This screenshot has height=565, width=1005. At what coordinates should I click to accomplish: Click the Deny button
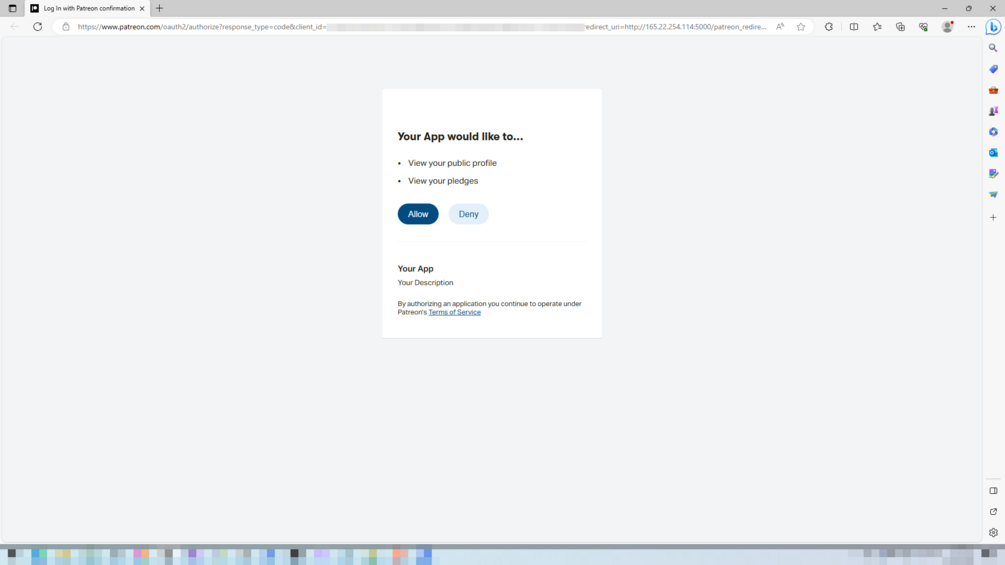[x=469, y=214]
